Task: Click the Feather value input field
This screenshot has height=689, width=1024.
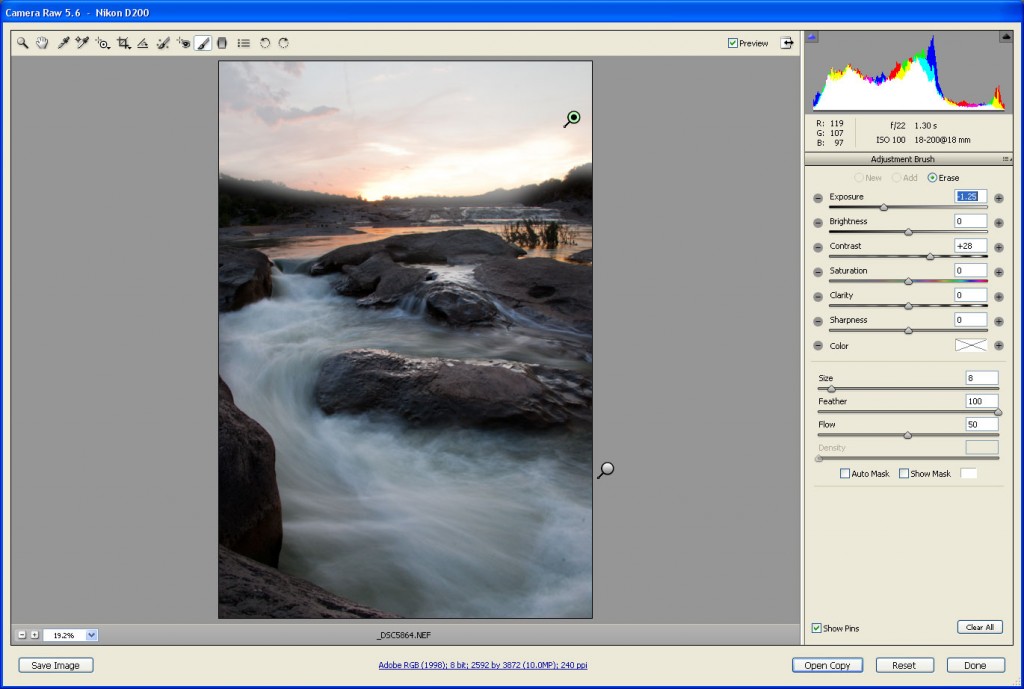Action: [980, 401]
